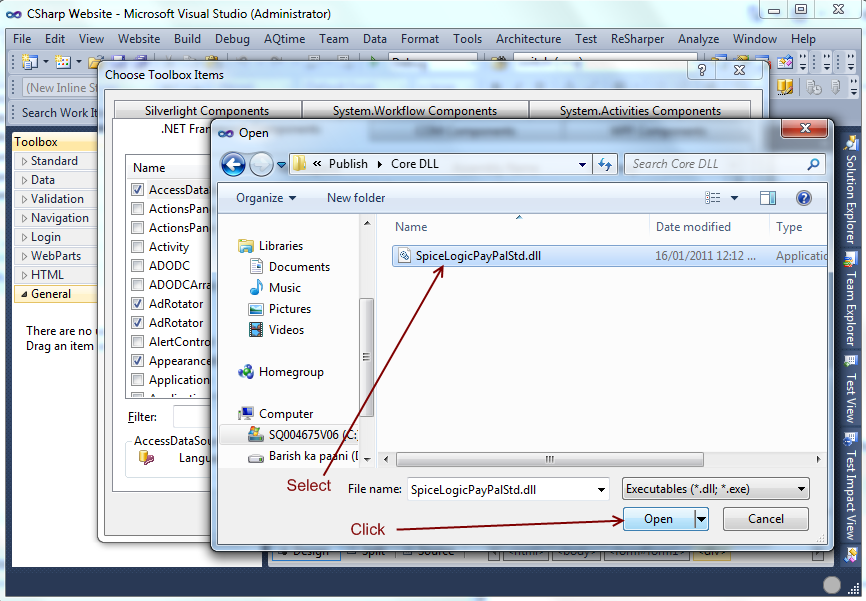Click the Help icon in Open dialog
Image resolution: width=866 pixels, height=601 pixels.
[802, 198]
